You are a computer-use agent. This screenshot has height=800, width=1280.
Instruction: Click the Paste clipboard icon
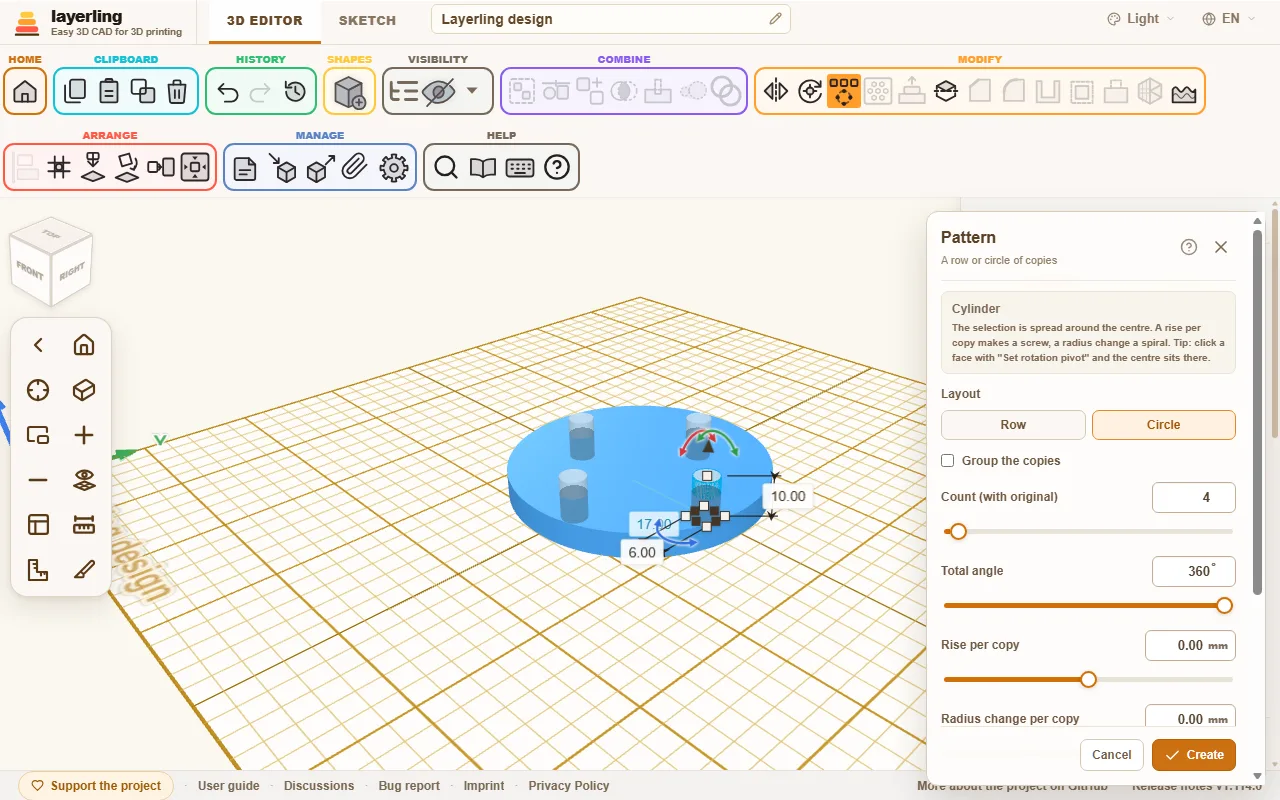[109, 92]
